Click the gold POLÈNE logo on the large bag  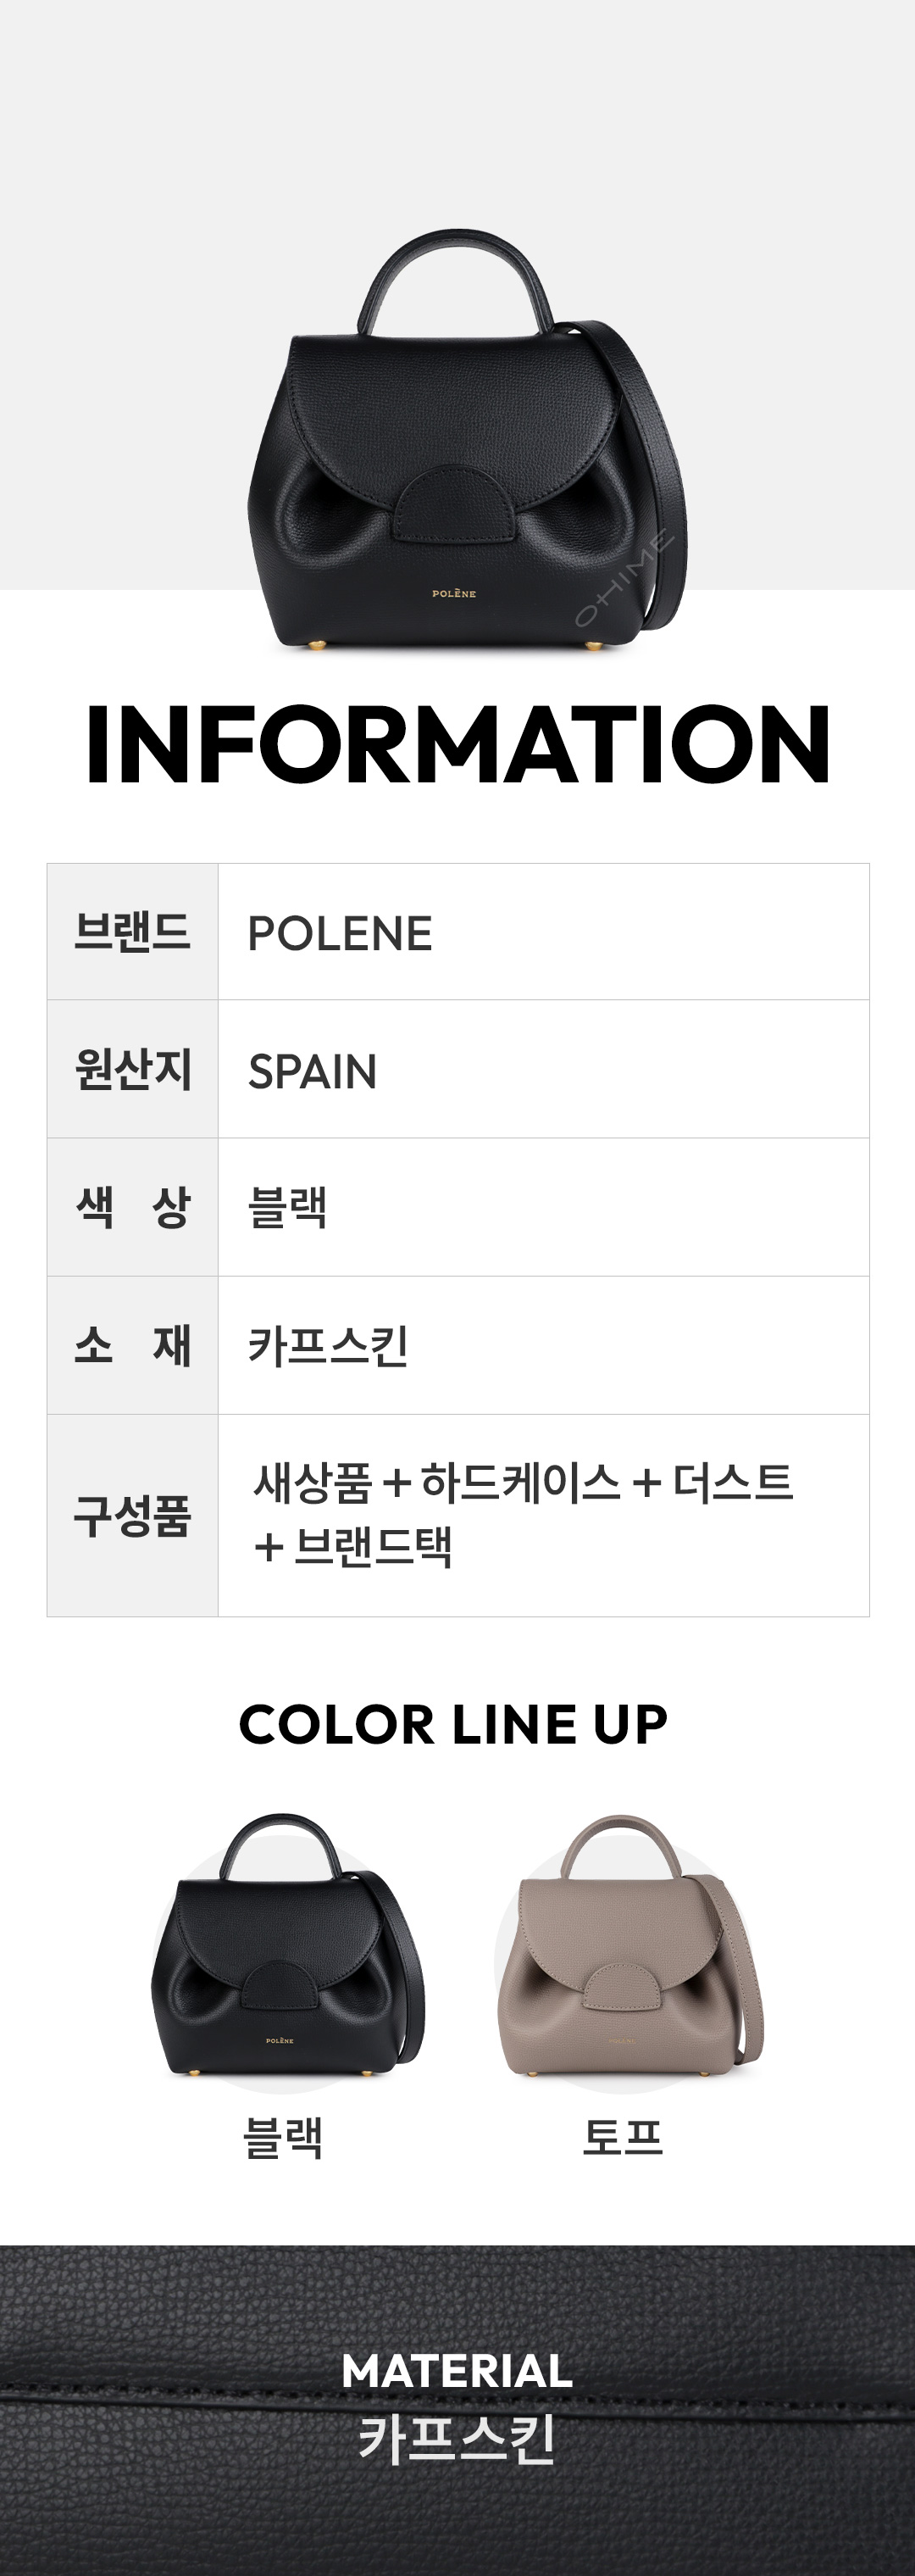(x=454, y=594)
